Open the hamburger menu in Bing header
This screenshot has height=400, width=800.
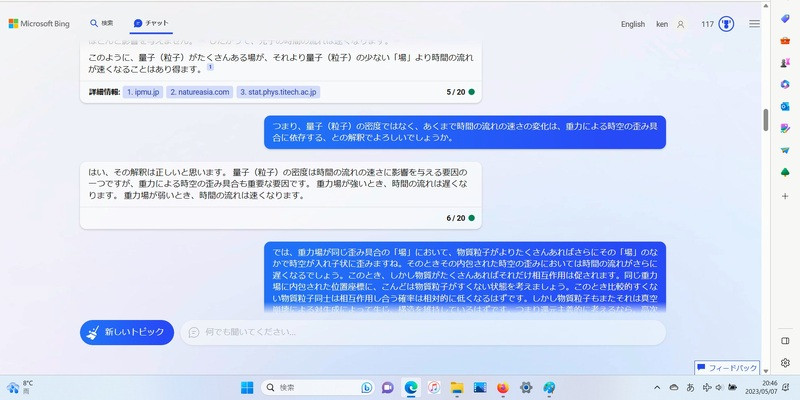(x=754, y=23)
